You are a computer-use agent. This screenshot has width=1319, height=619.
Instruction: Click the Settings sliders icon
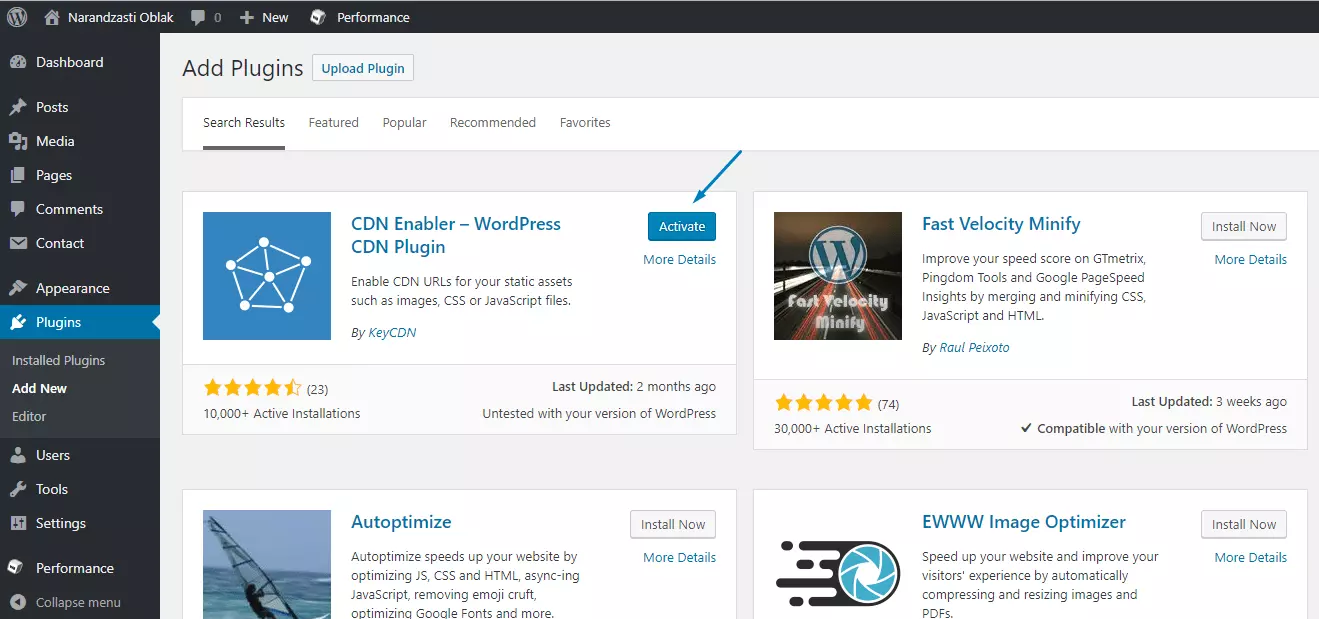pyautogui.click(x=18, y=523)
